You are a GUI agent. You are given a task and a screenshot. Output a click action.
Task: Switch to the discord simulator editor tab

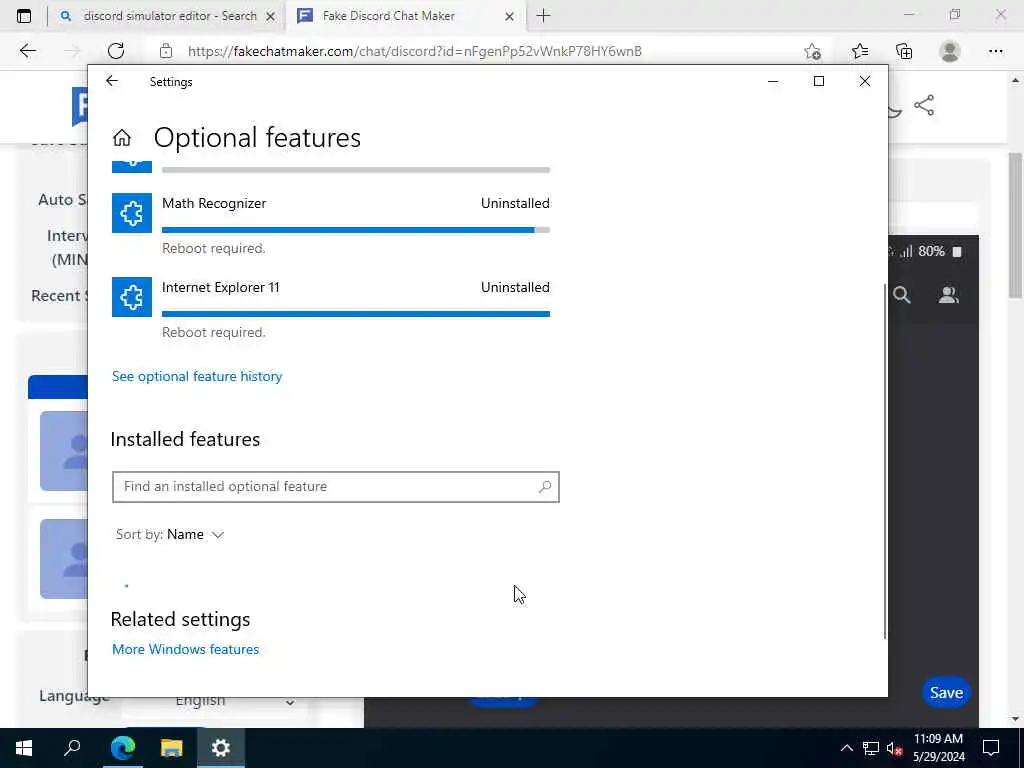167,16
